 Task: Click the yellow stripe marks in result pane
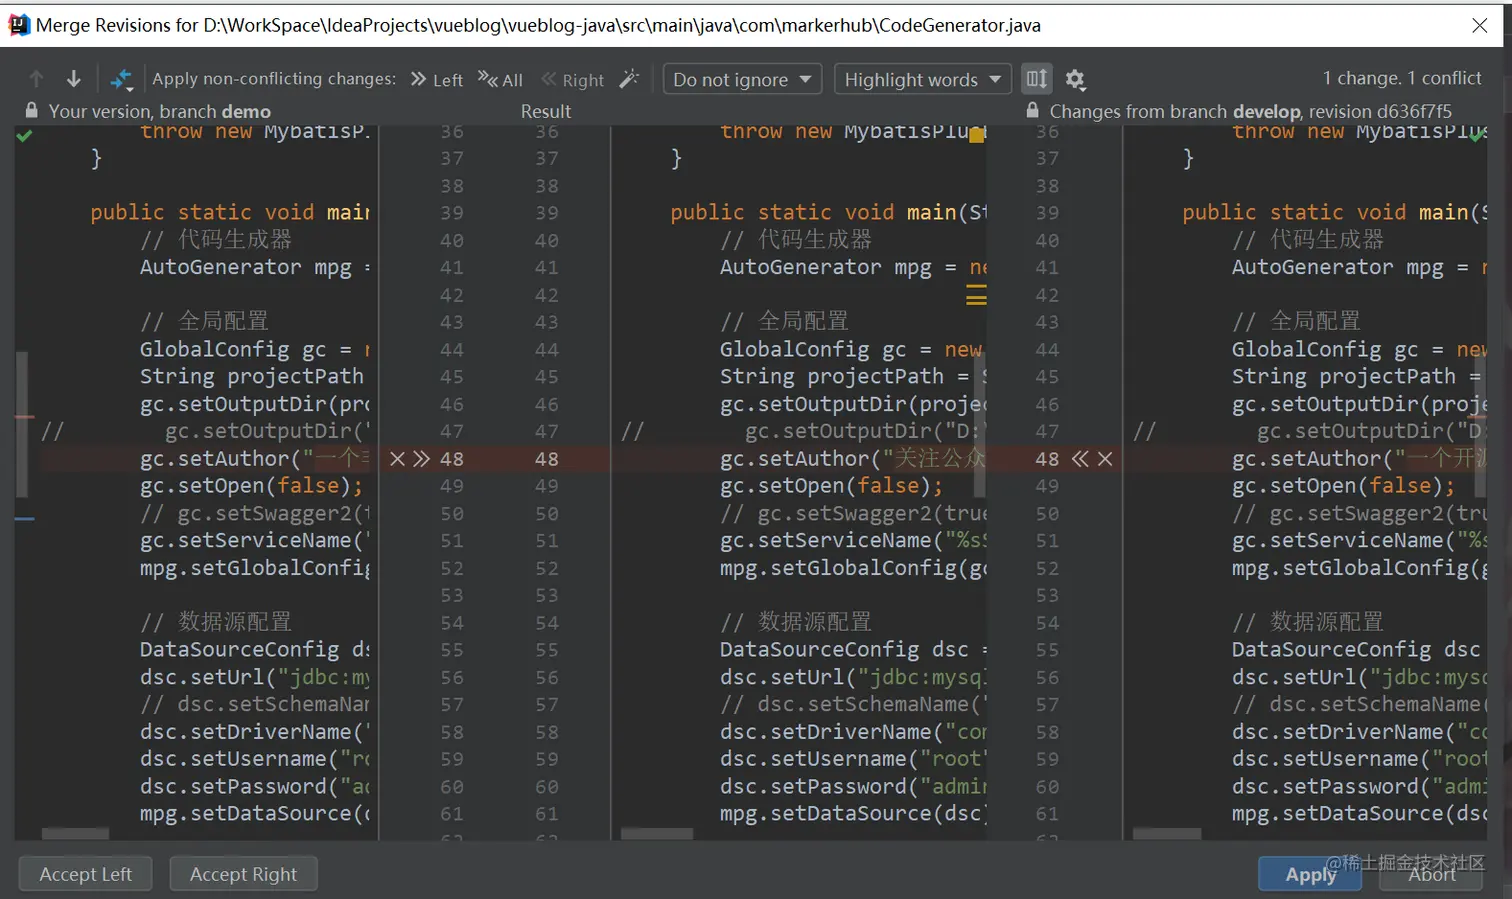coord(976,295)
